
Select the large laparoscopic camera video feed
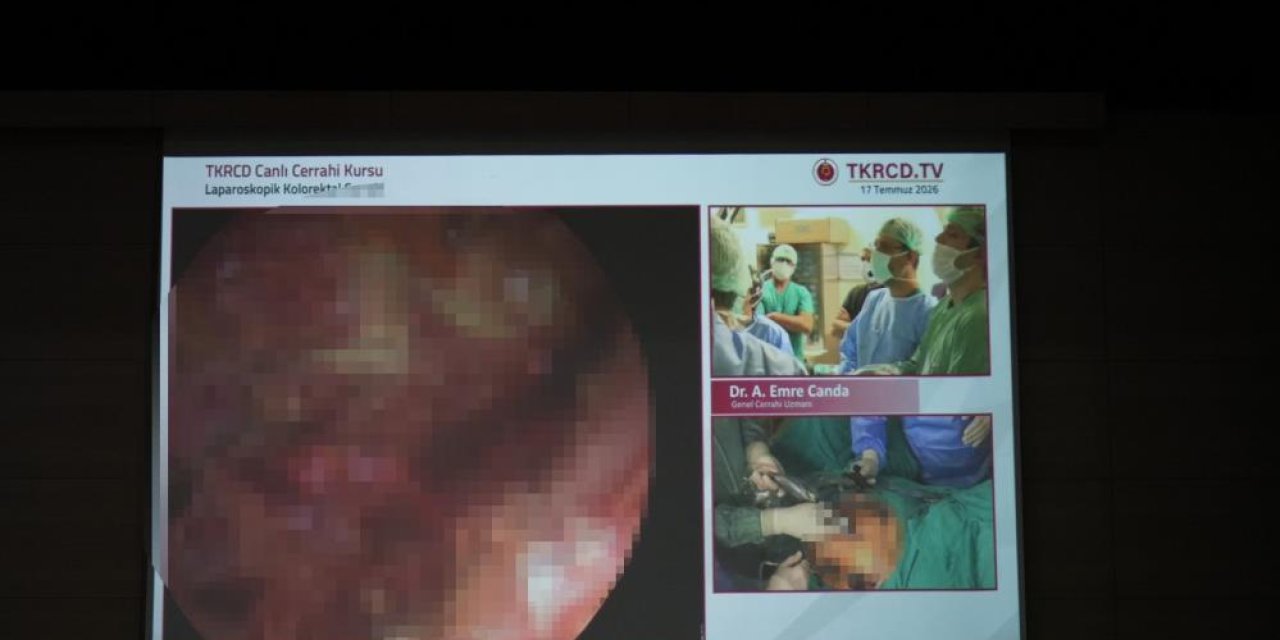436,422
